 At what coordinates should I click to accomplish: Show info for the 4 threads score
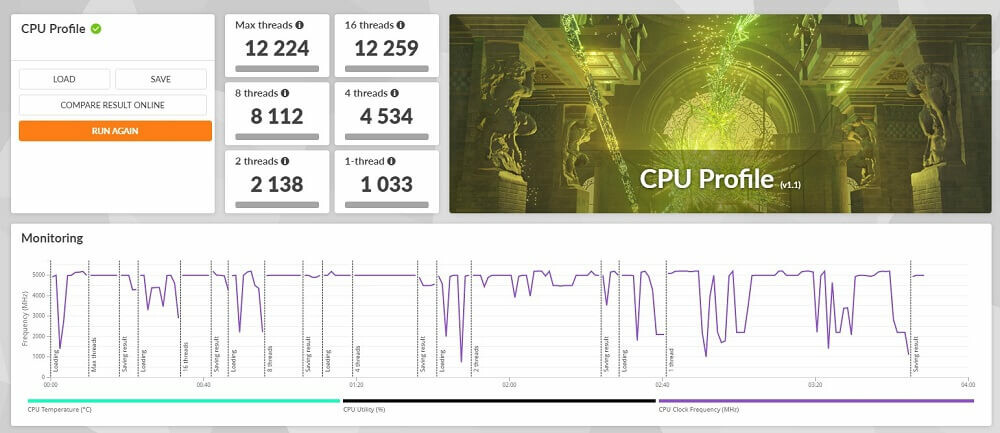tap(397, 92)
